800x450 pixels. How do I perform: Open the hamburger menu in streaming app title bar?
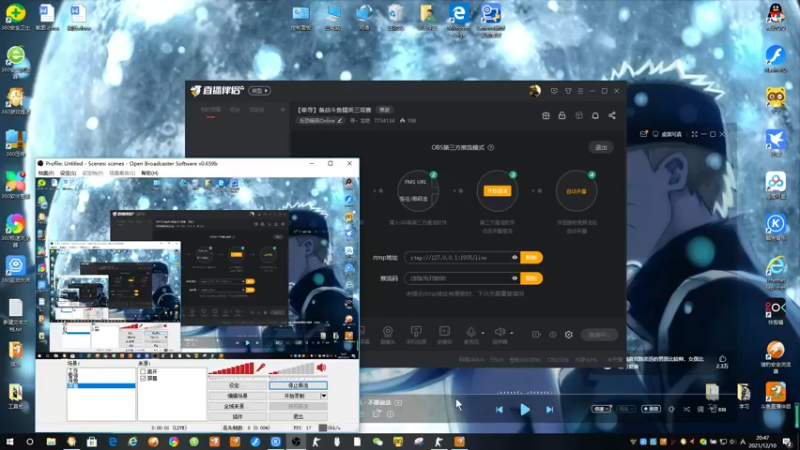[x=580, y=91]
